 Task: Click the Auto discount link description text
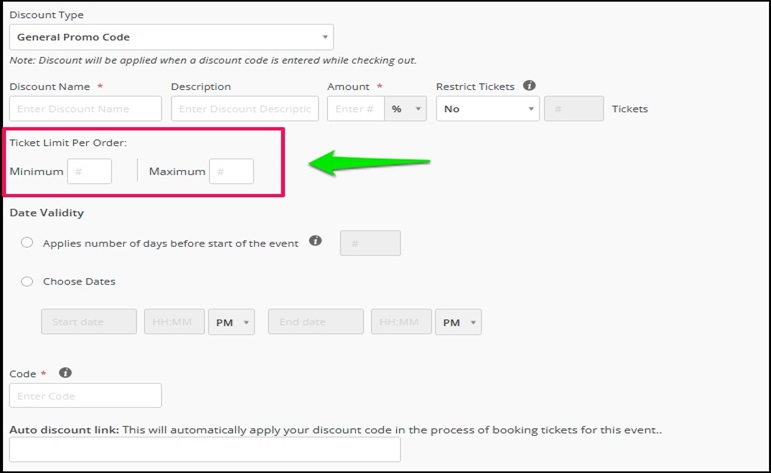[x=392, y=430]
